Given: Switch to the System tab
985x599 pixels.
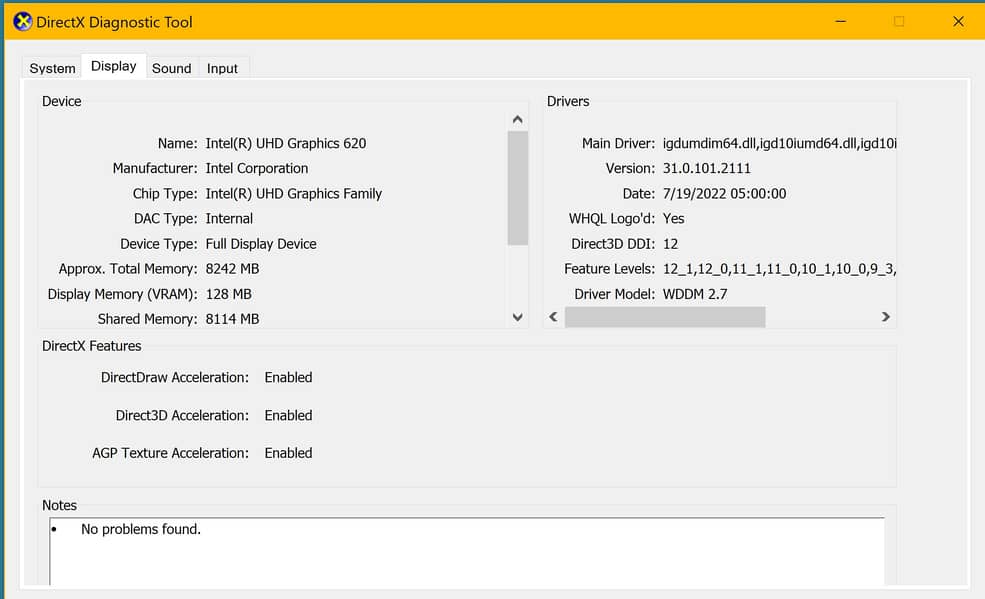Looking at the screenshot, I should click(x=52, y=68).
